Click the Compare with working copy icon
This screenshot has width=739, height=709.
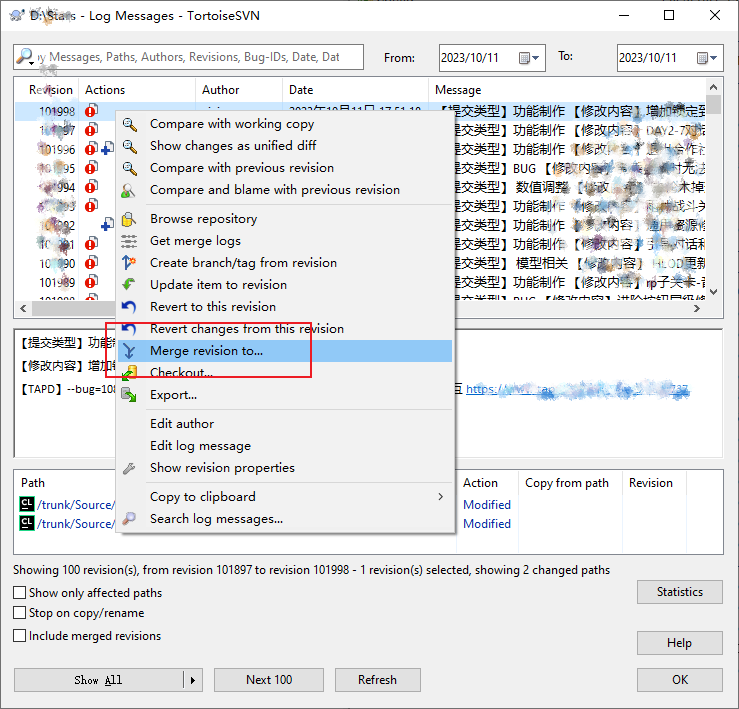tap(129, 124)
